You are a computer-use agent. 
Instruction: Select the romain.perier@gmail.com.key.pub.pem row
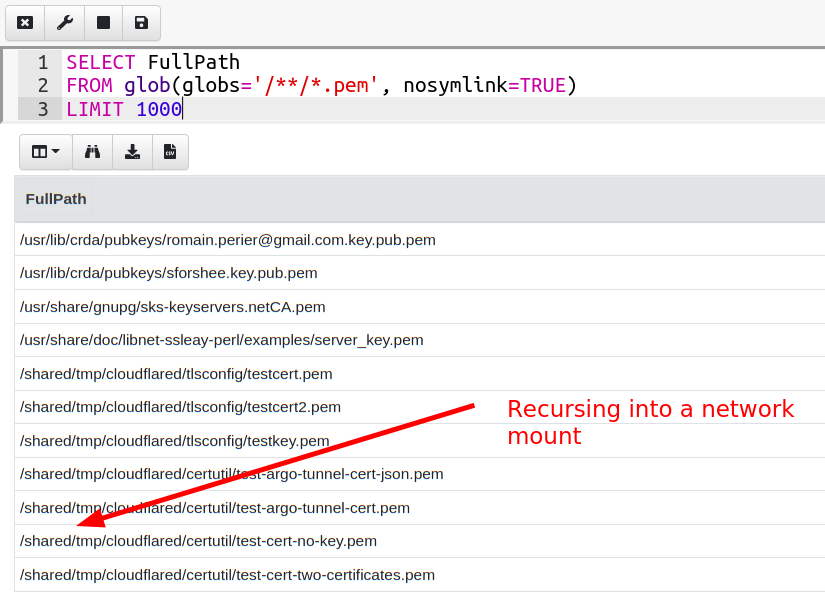tap(226, 240)
